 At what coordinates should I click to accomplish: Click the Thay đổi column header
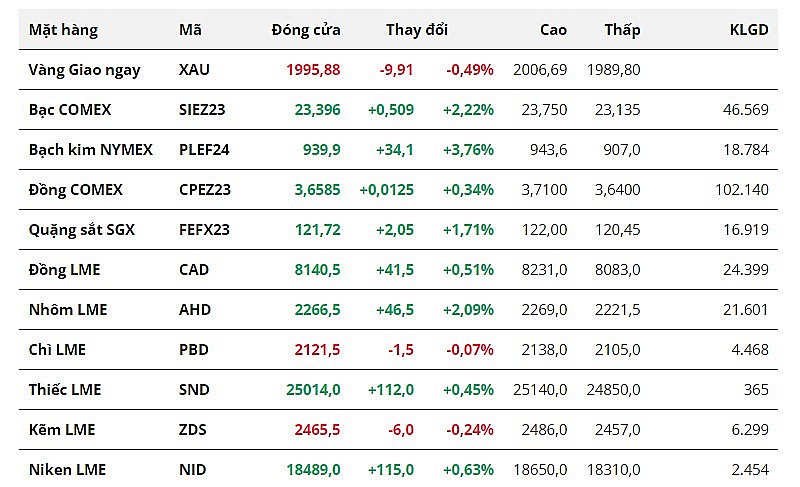click(x=417, y=30)
